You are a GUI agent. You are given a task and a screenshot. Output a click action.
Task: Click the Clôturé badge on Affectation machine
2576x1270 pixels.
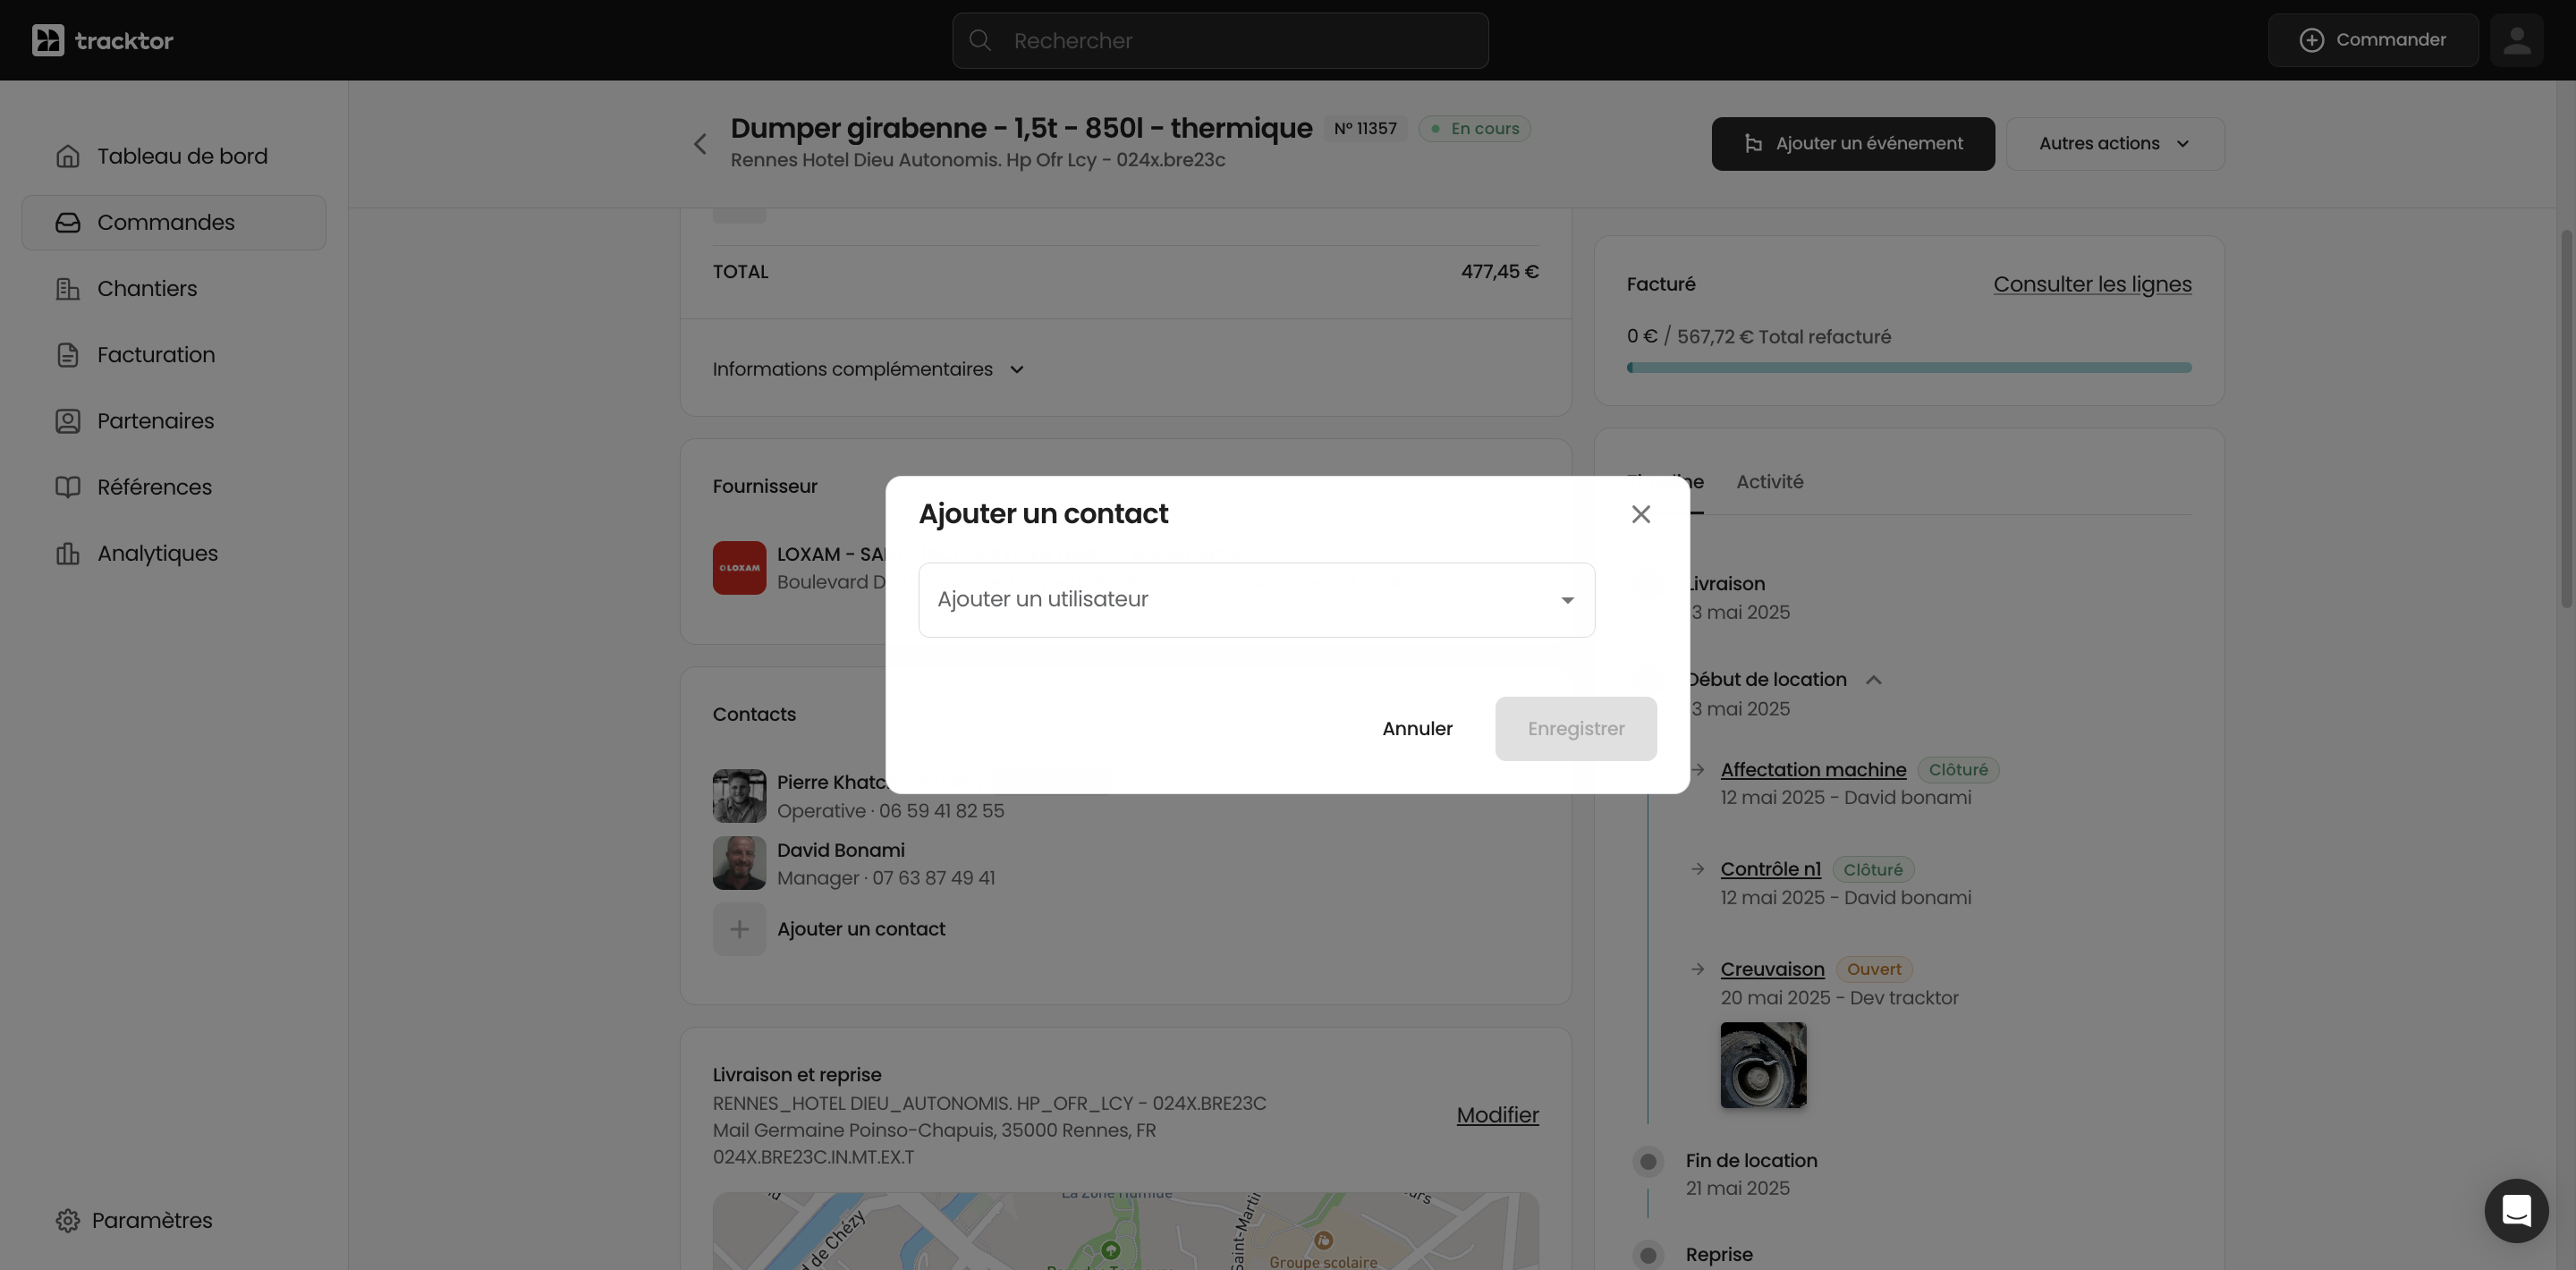tap(1957, 770)
